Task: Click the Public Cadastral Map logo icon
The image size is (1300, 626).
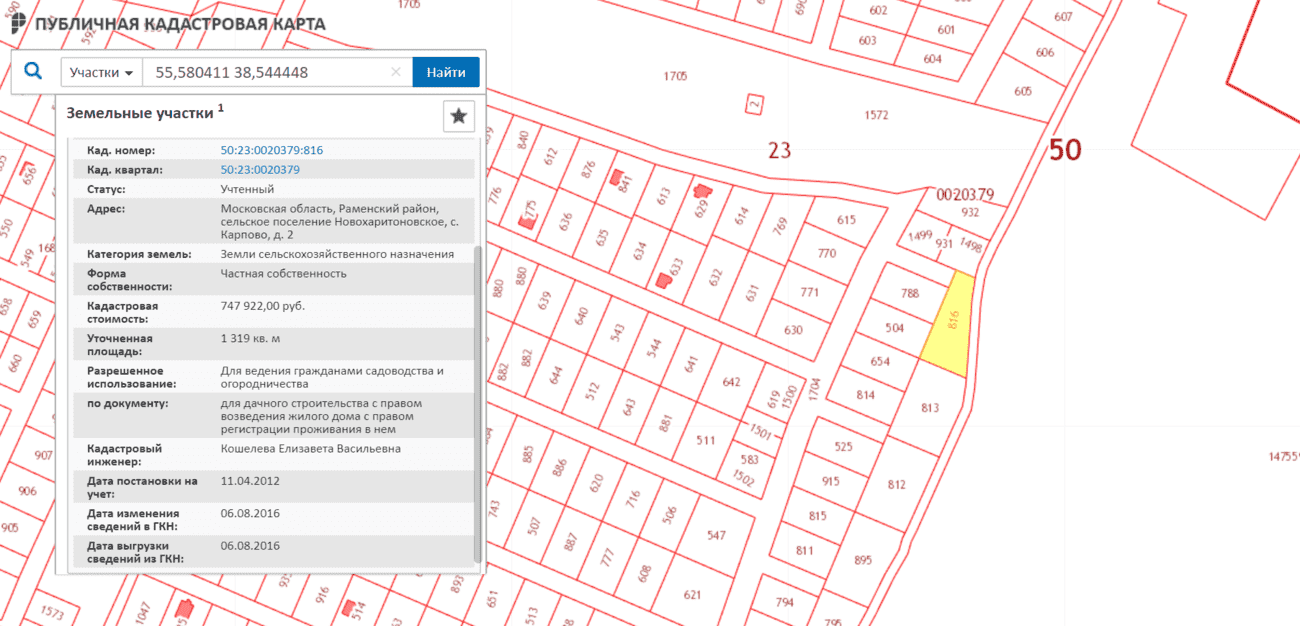Action: pyautogui.click(x=19, y=24)
